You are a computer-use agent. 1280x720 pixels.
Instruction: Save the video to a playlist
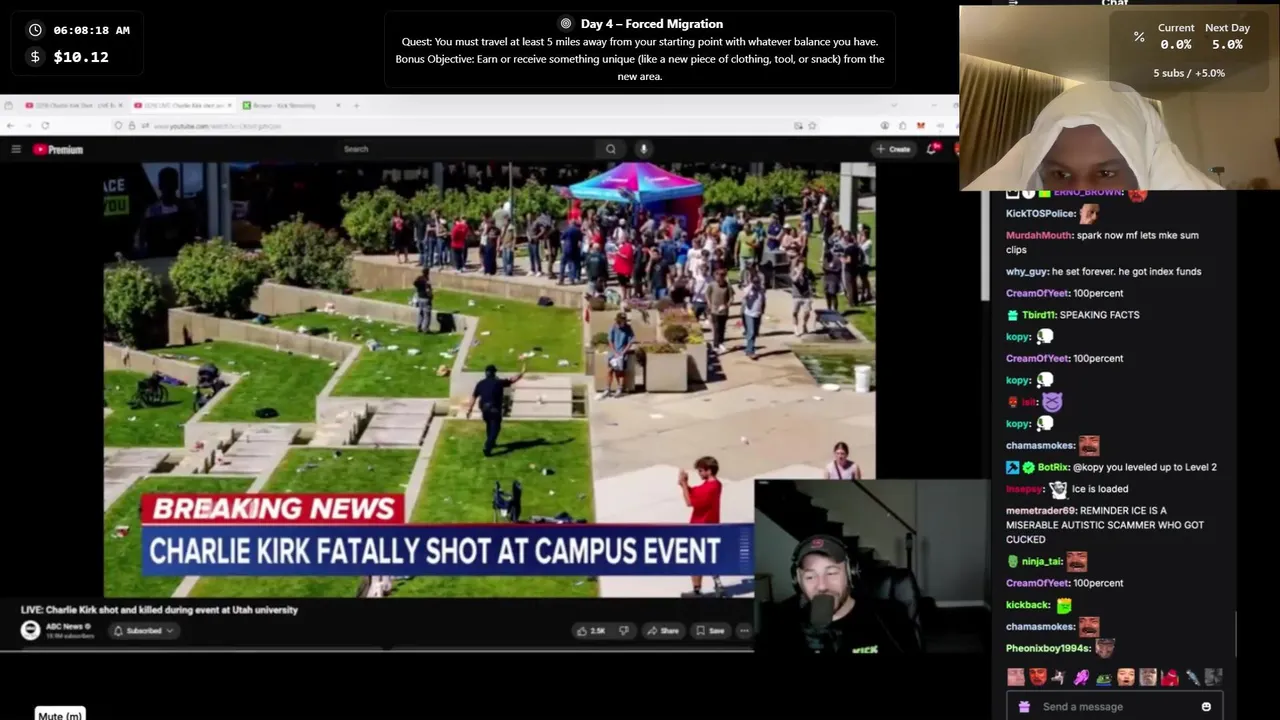(709, 631)
